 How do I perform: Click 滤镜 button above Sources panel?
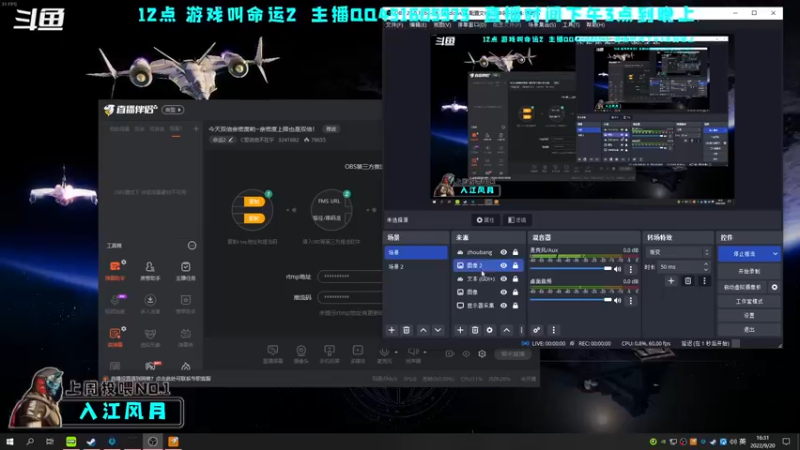coord(517,220)
